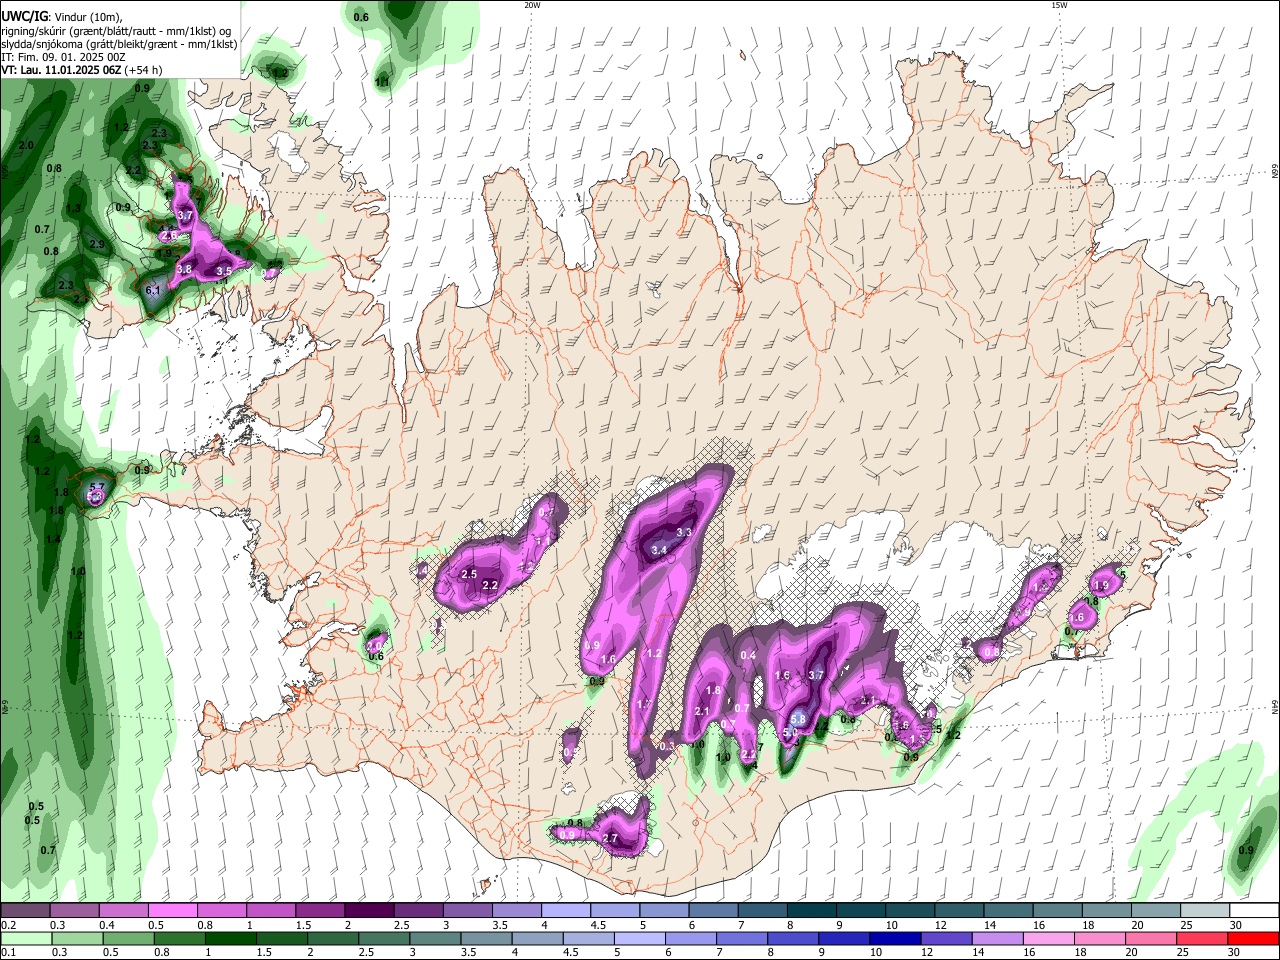This screenshot has height=960, width=1280.
Task: Click the '20W' longitude label
Action: (x=532, y=5)
